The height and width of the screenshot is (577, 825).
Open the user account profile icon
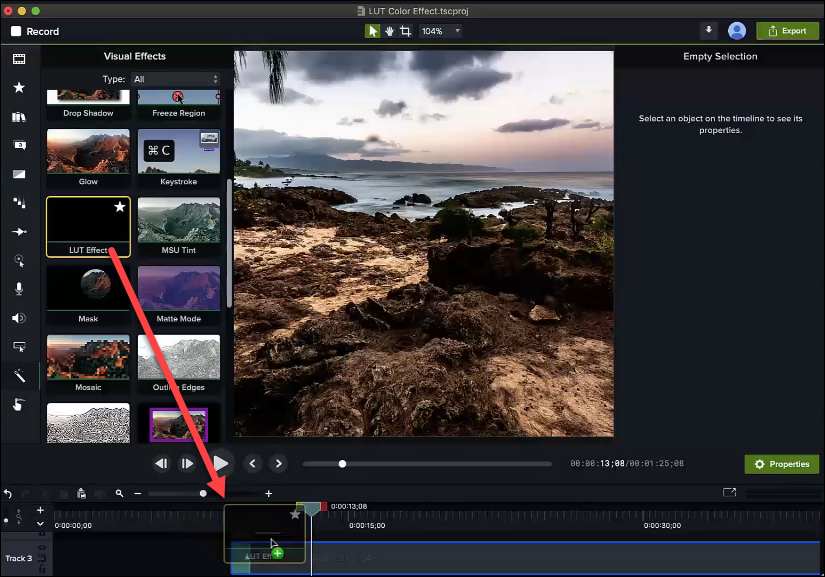[737, 31]
